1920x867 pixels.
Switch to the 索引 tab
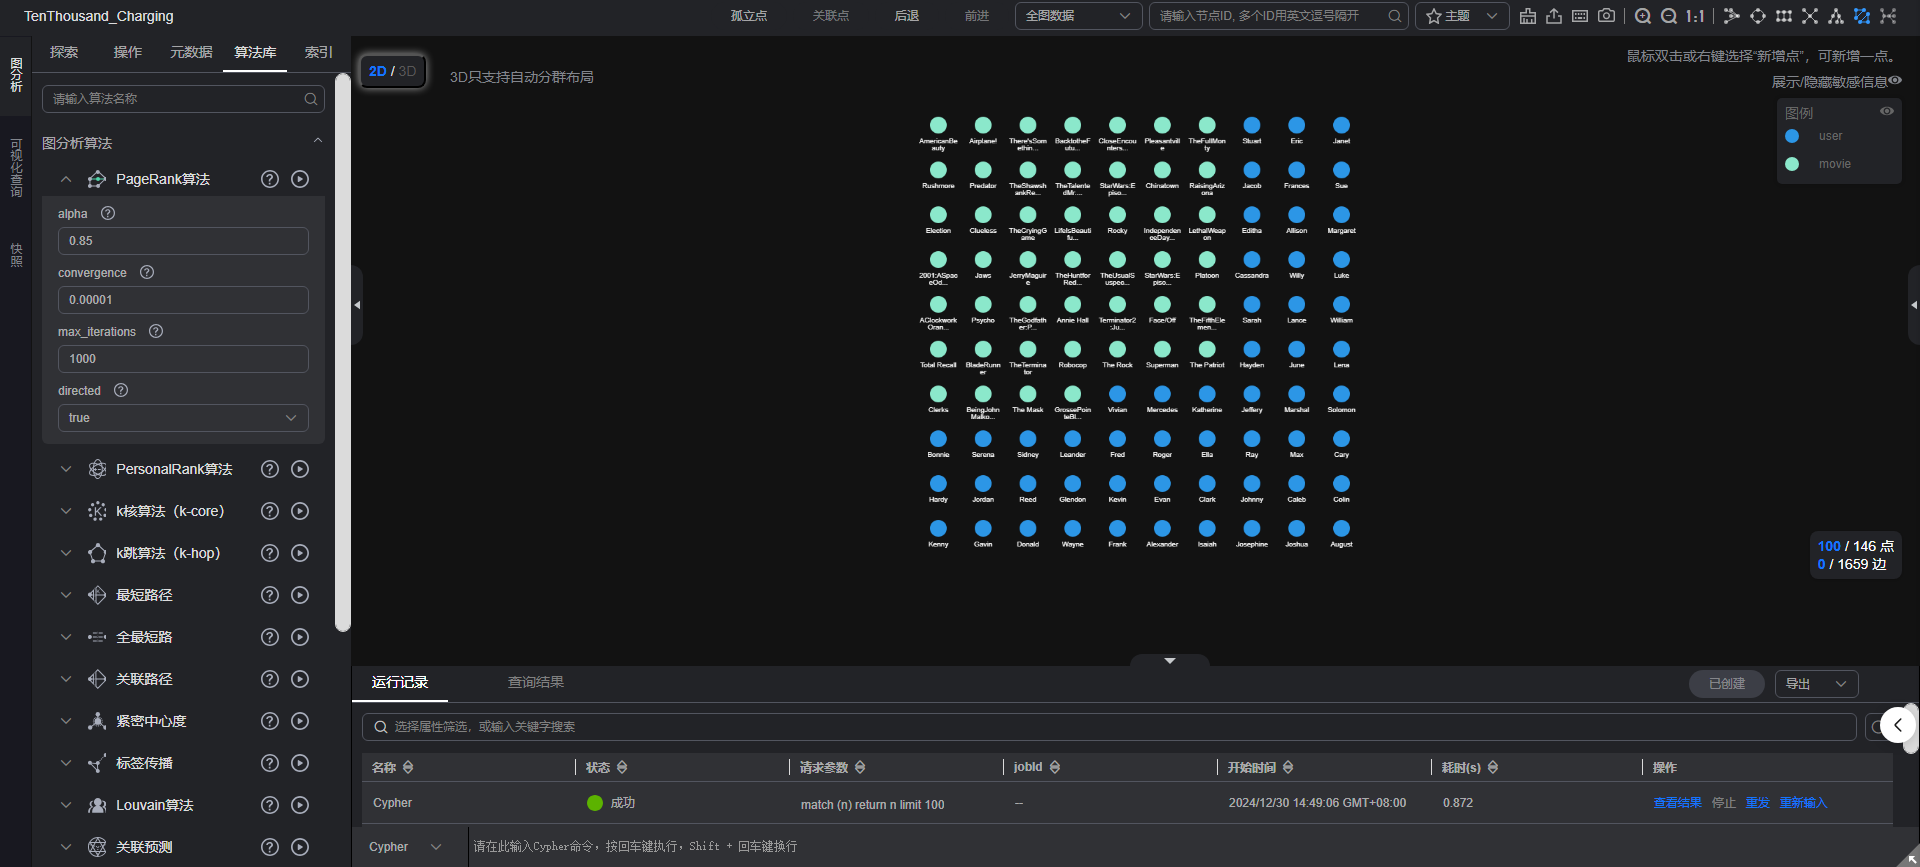(x=319, y=52)
